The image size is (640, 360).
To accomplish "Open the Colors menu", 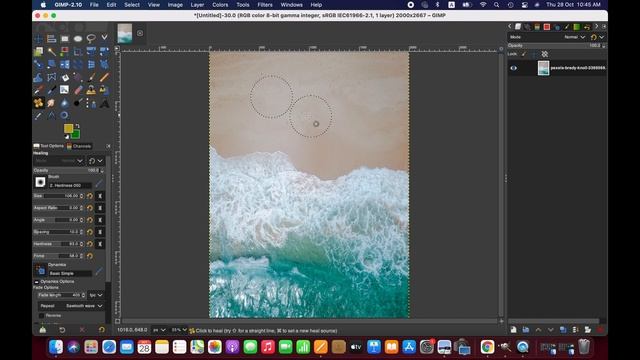I will (x=220, y=5).
